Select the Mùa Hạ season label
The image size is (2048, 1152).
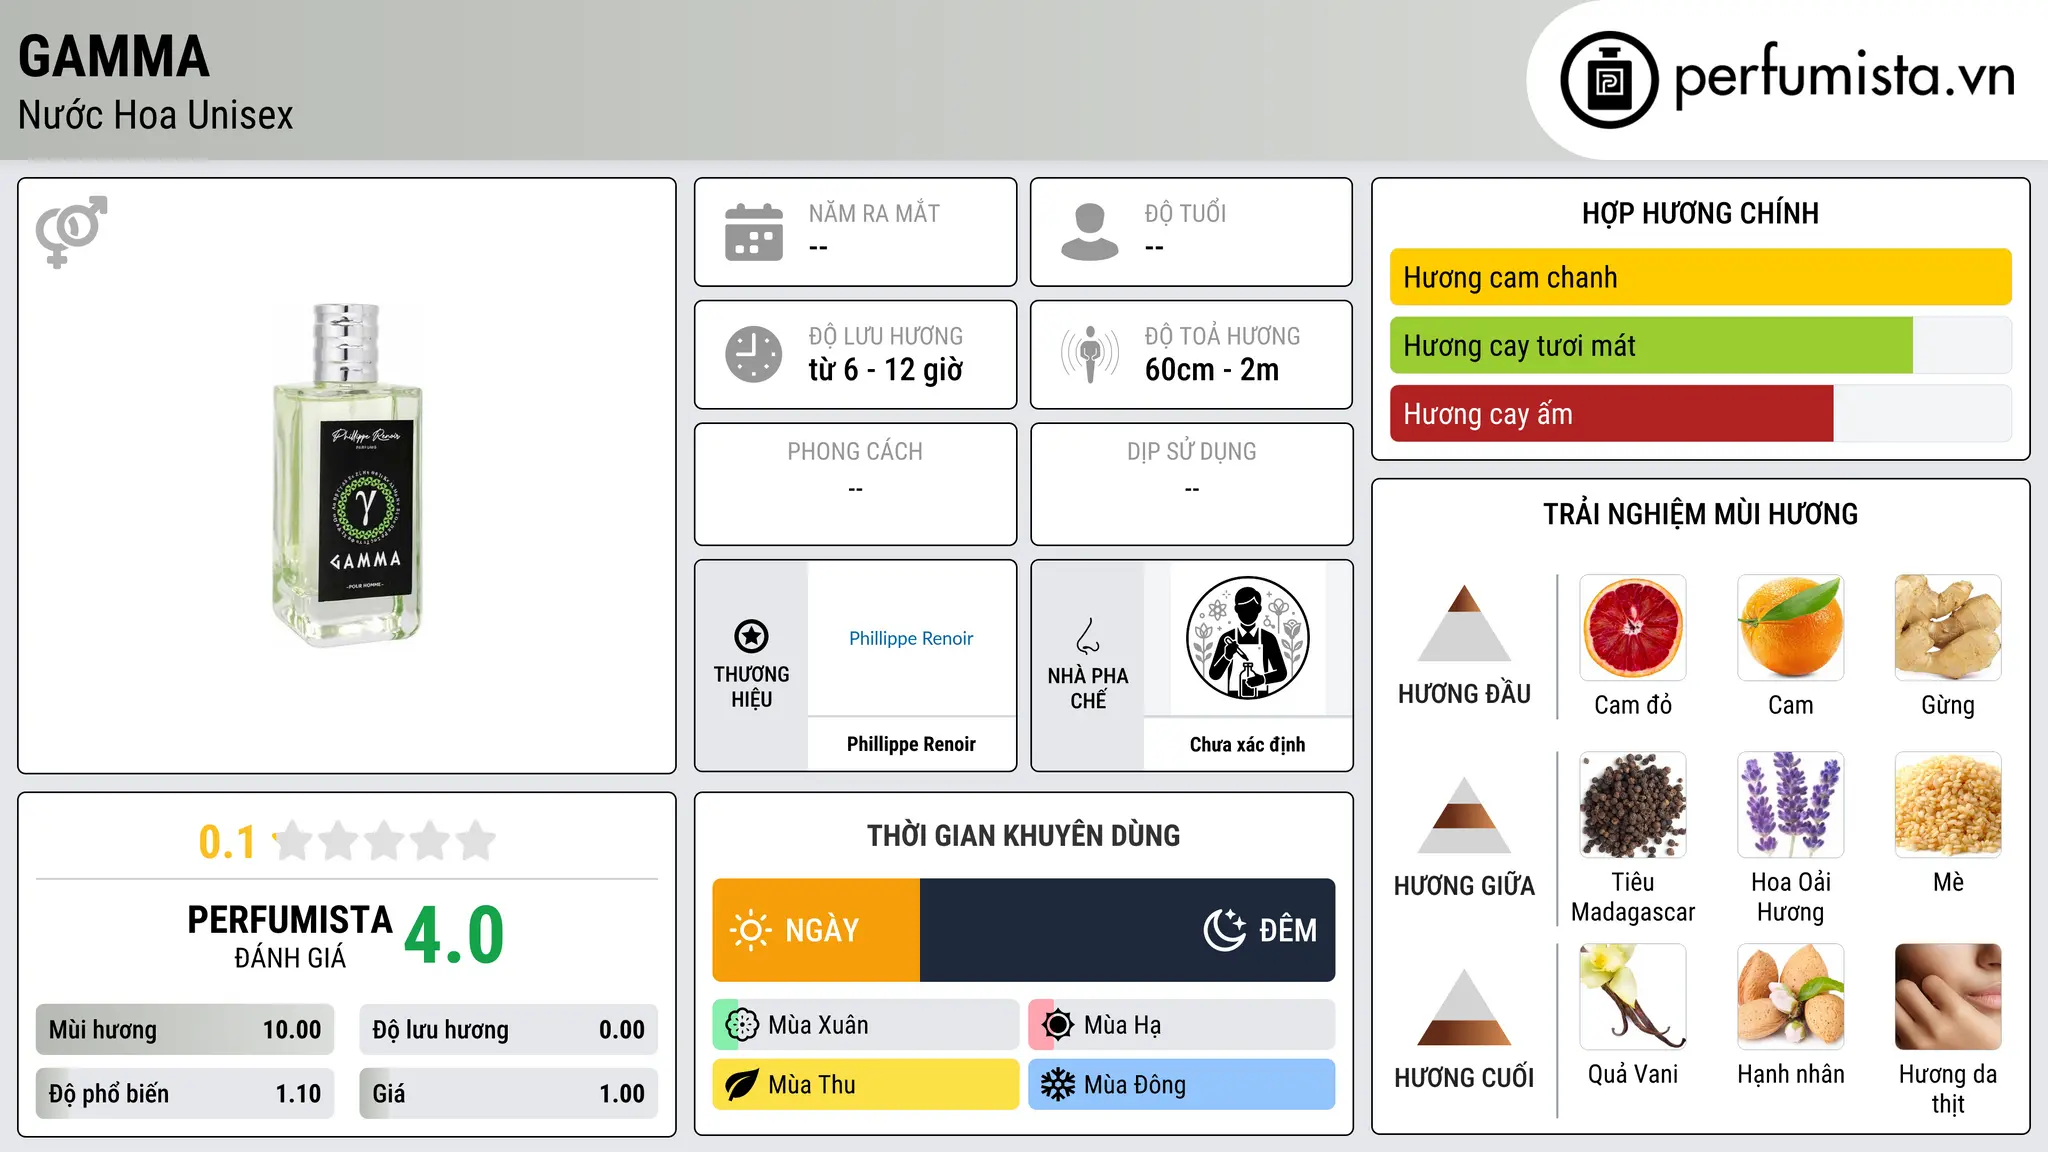tap(1123, 1025)
